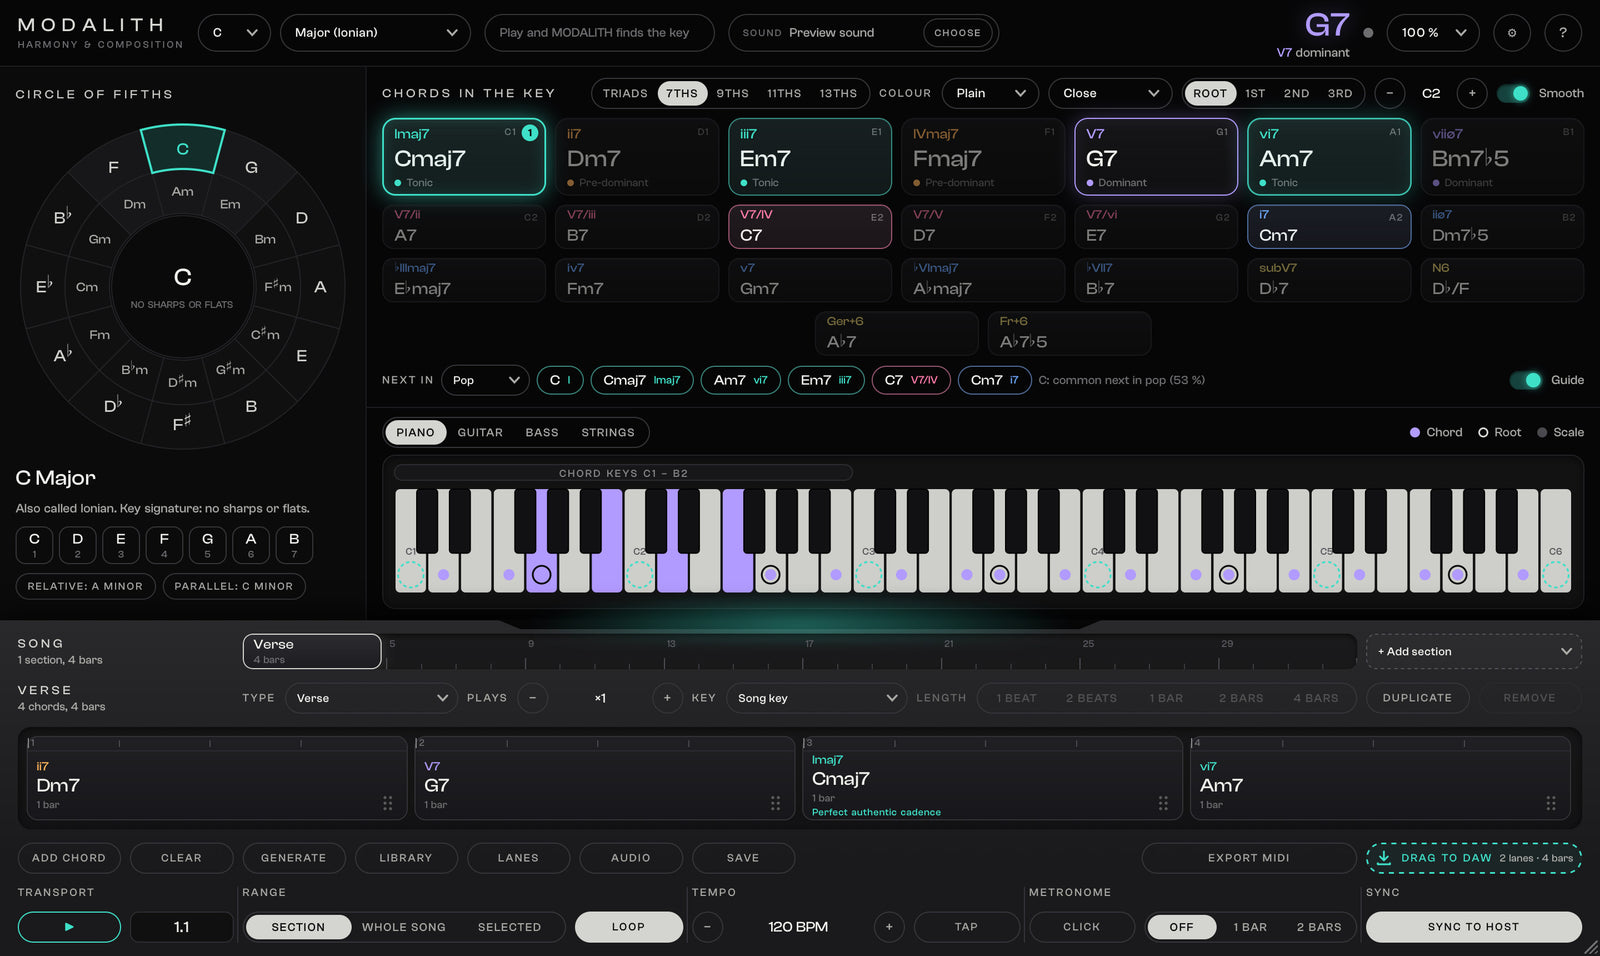
Task: Click SYNC TO HOST button
Action: [x=1473, y=927]
